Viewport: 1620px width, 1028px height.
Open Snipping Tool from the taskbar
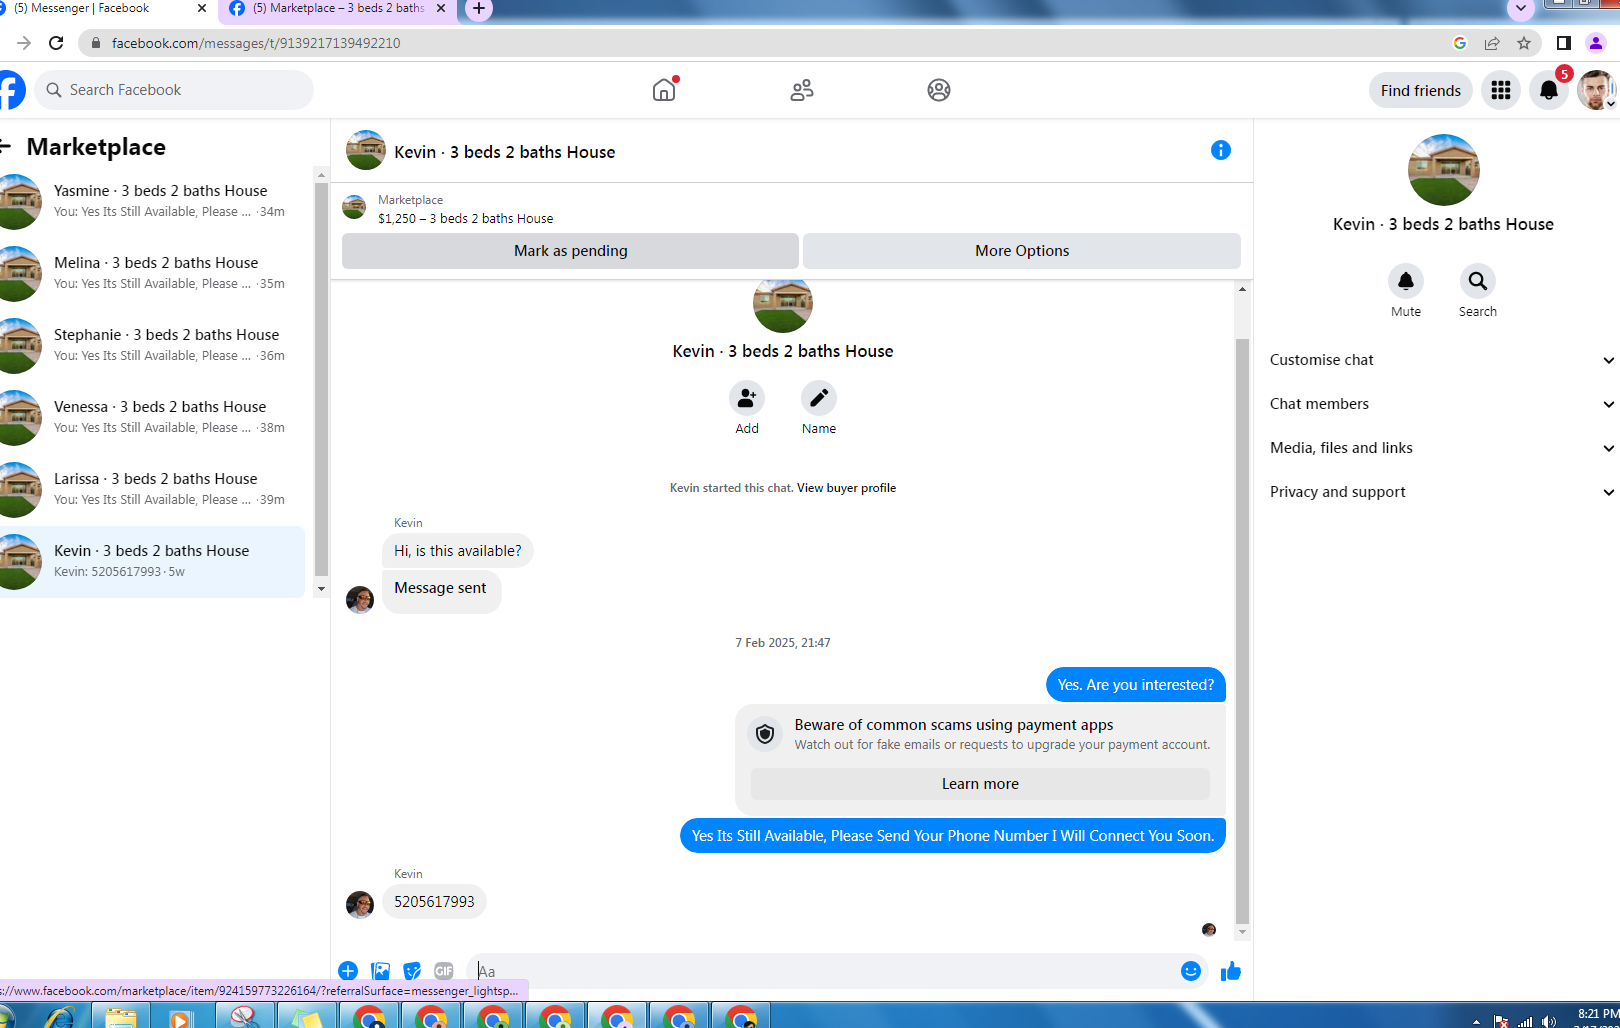[245, 1016]
